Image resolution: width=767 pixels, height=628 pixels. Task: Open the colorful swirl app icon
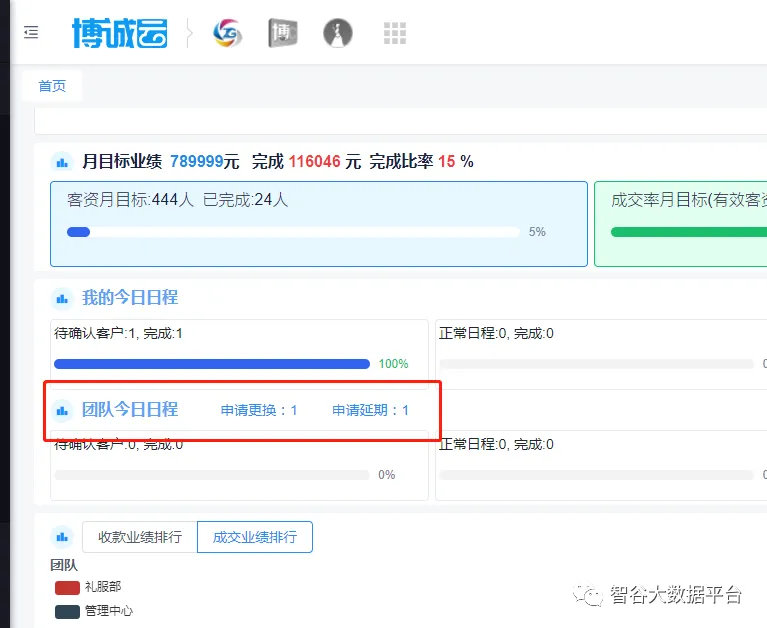[x=228, y=33]
